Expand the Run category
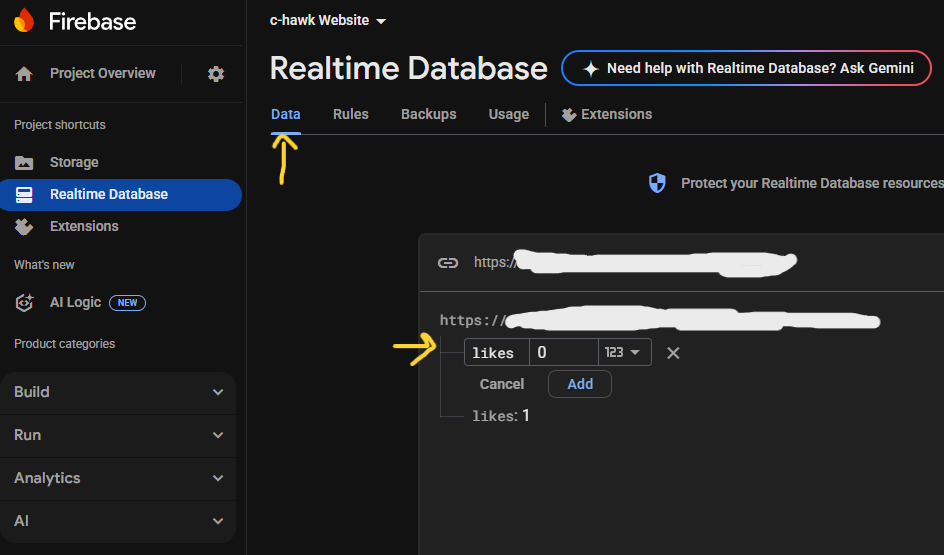Viewport: 944px width, 555px height. 118,435
